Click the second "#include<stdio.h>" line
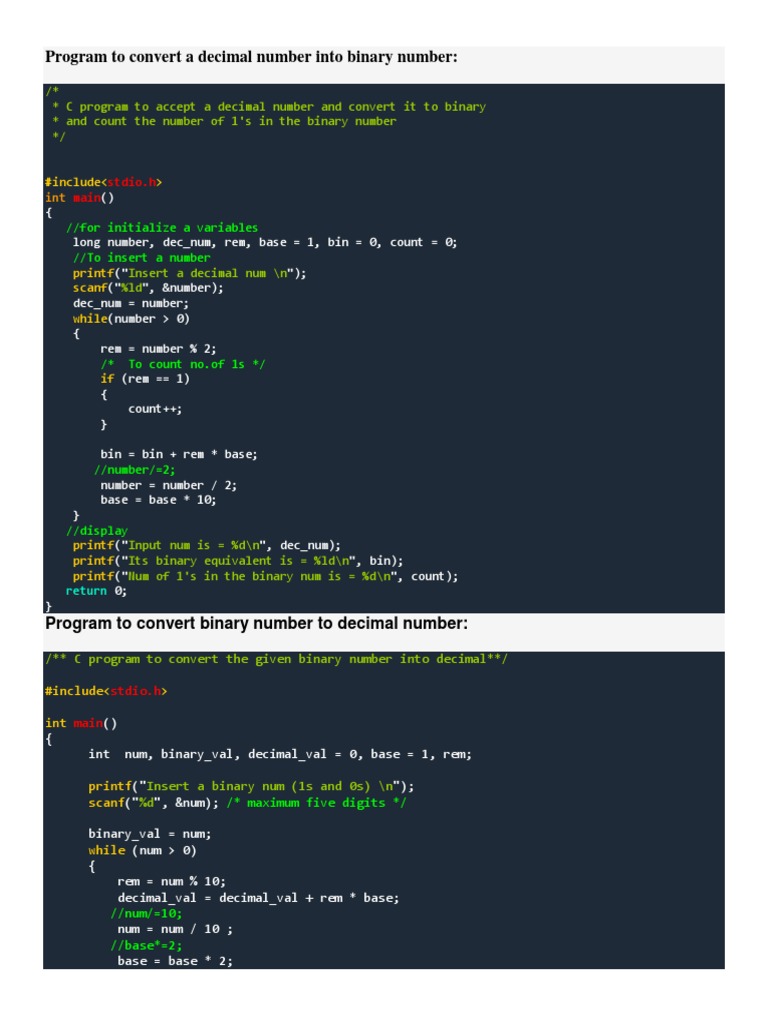 pyautogui.click(x=103, y=690)
